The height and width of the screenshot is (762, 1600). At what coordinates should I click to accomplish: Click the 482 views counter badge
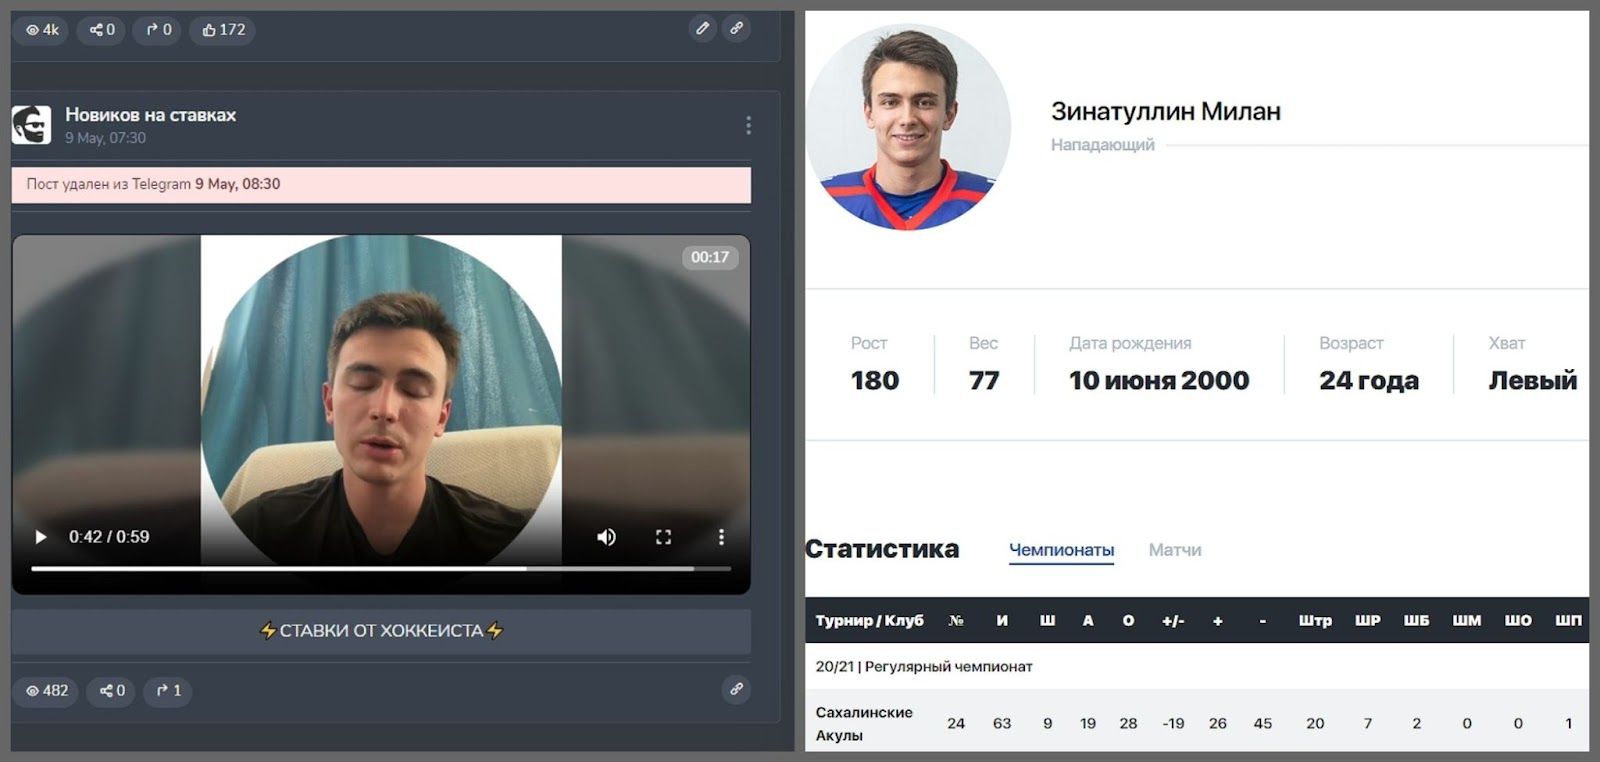[46, 691]
